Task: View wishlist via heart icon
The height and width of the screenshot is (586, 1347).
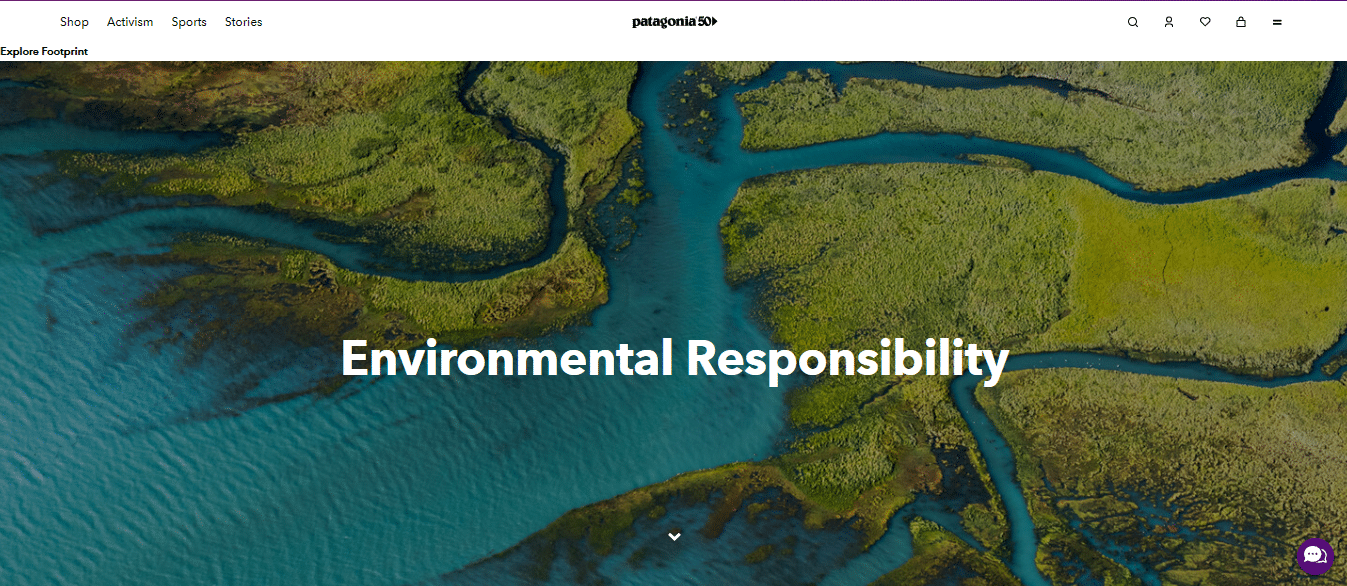Action: pos(1205,22)
